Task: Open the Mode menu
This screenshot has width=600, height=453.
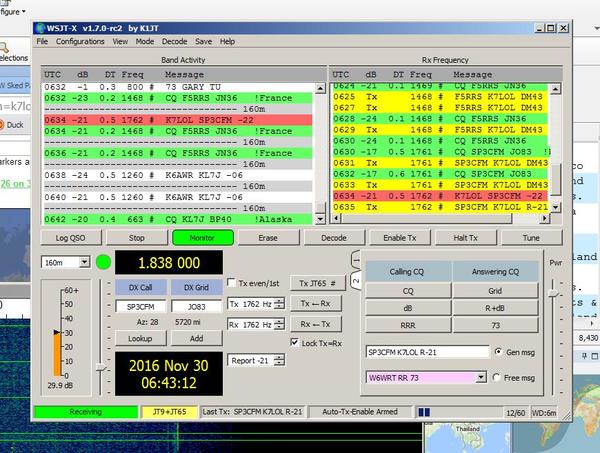Action: (x=145, y=41)
